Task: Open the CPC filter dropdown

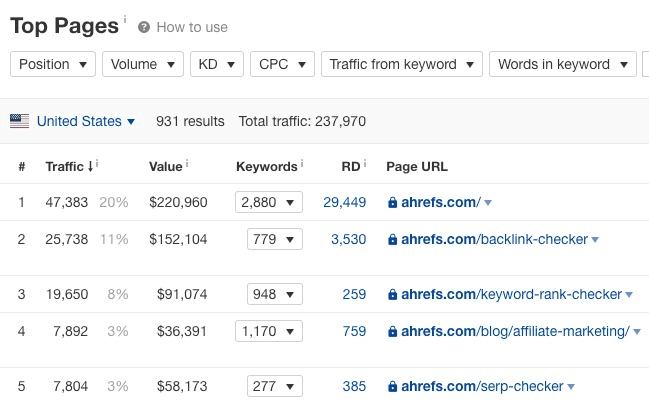Action: point(282,64)
